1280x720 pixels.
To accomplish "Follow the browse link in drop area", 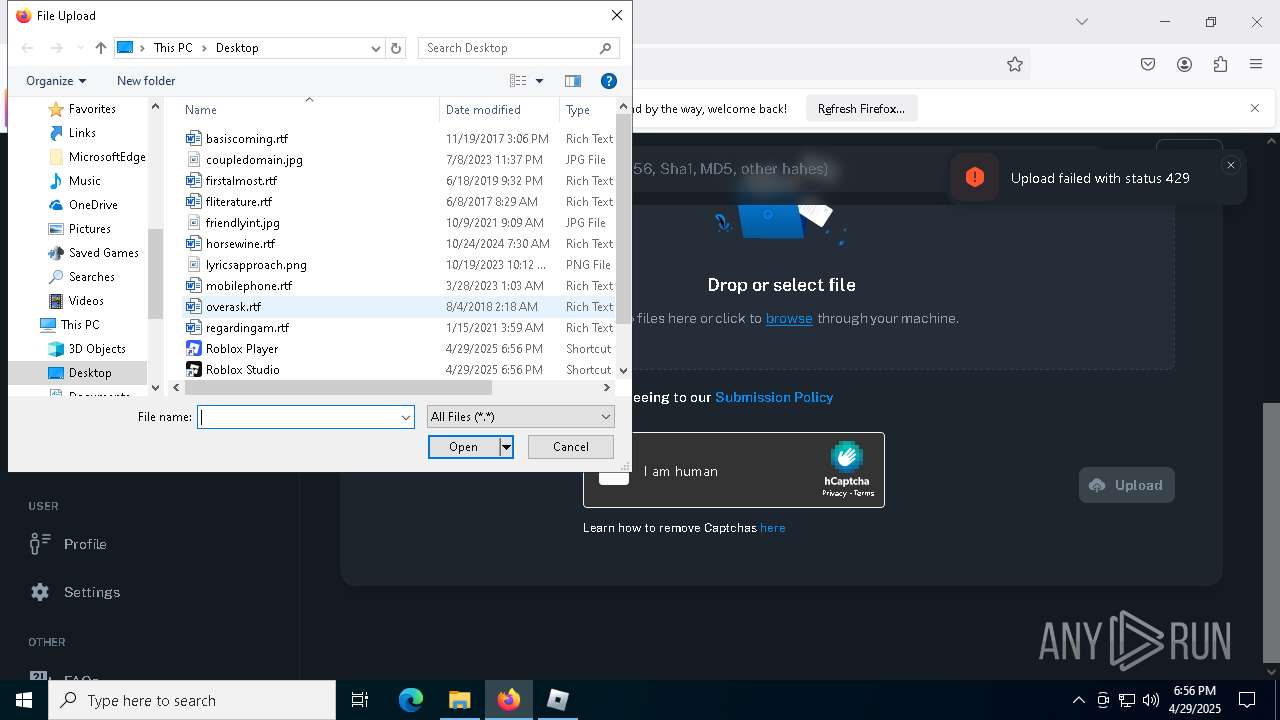I will pos(789,318).
